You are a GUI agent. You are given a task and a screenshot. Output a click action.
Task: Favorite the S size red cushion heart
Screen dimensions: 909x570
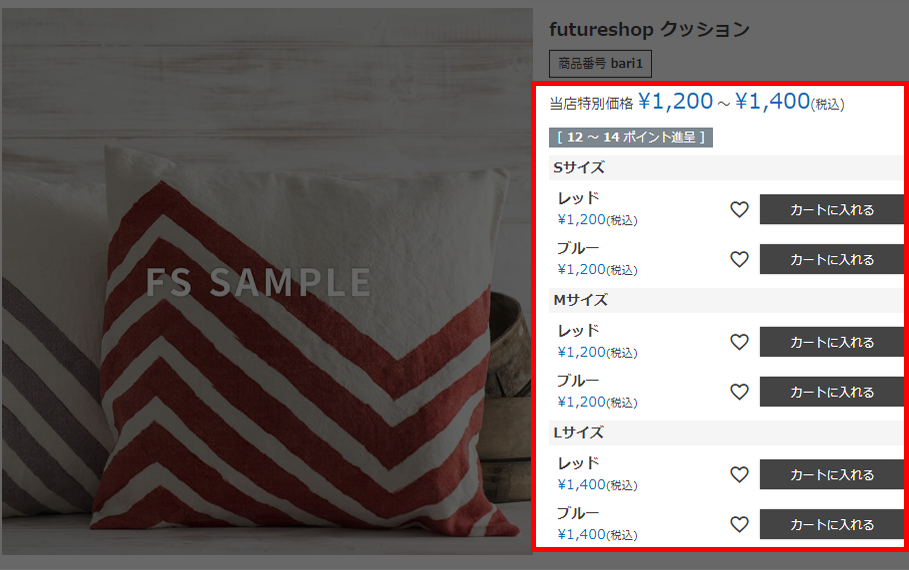[x=739, y=209]
